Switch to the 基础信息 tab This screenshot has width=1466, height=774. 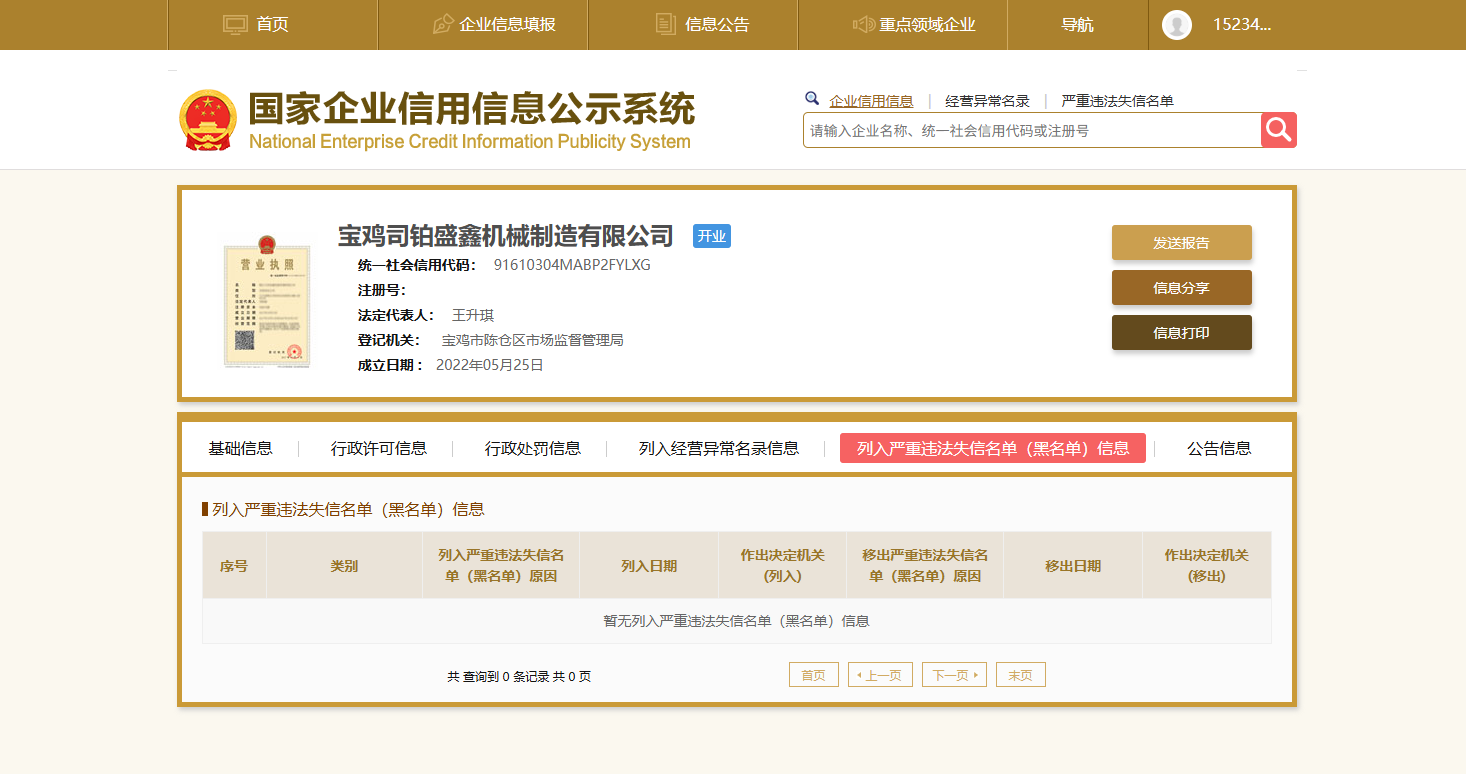[x=240, y=448]
